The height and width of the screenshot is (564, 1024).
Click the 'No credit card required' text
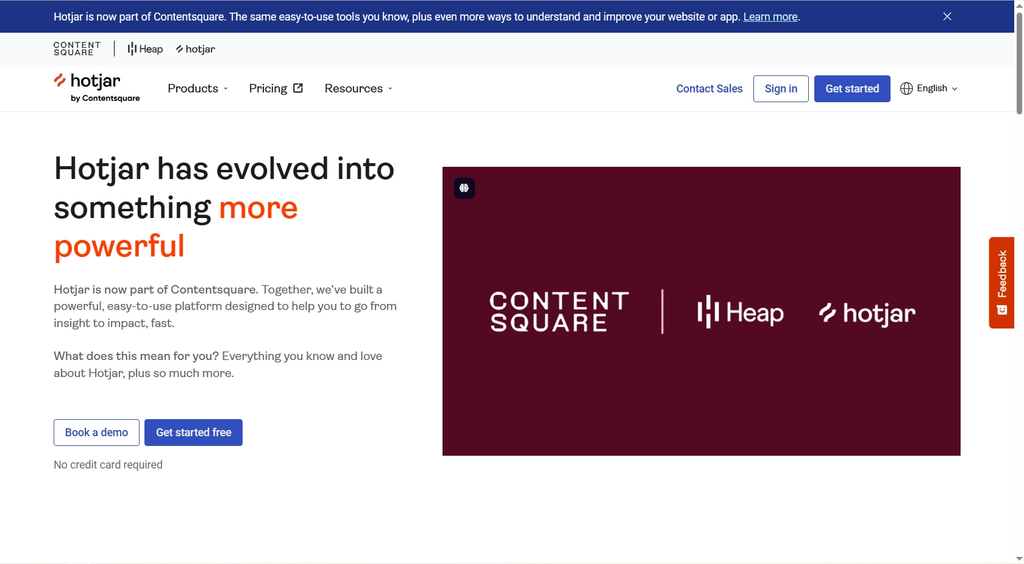(108, 465)
